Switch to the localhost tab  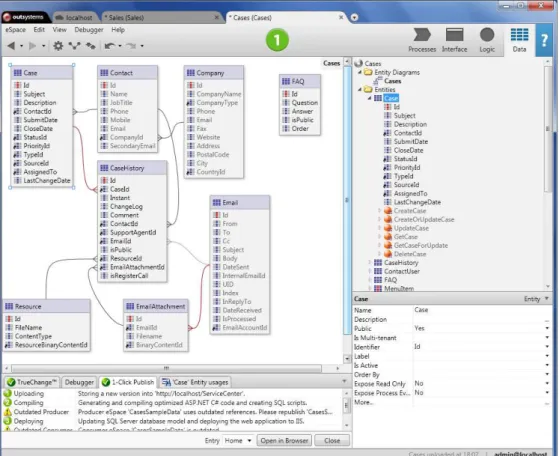[76, 17]
